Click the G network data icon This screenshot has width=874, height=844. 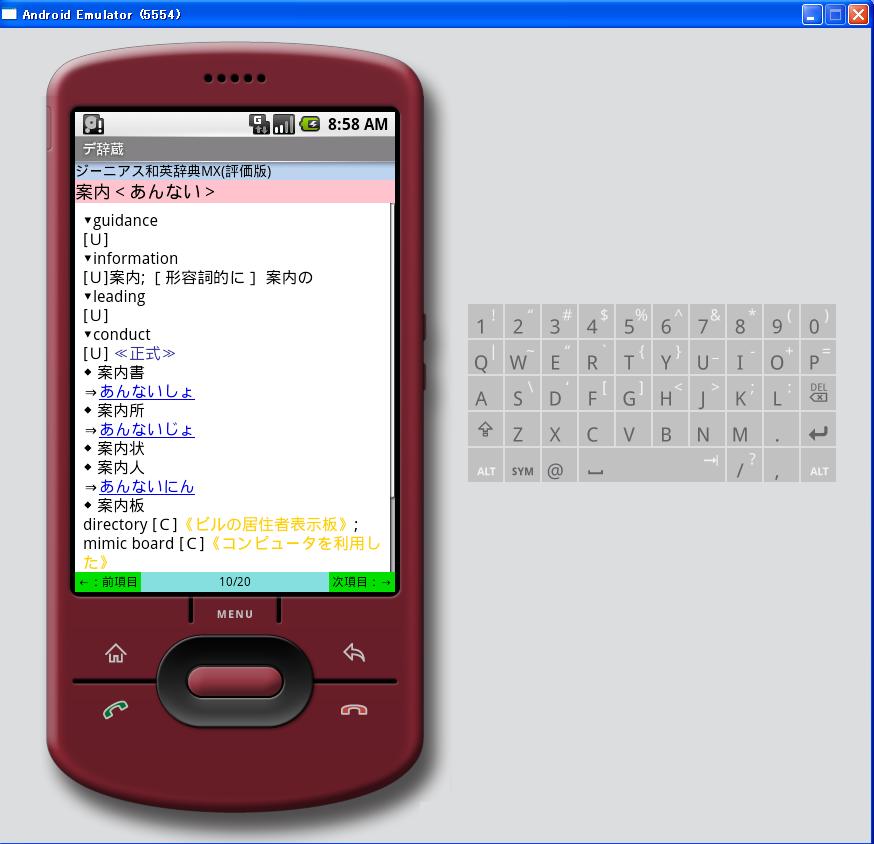pos(259,124)
